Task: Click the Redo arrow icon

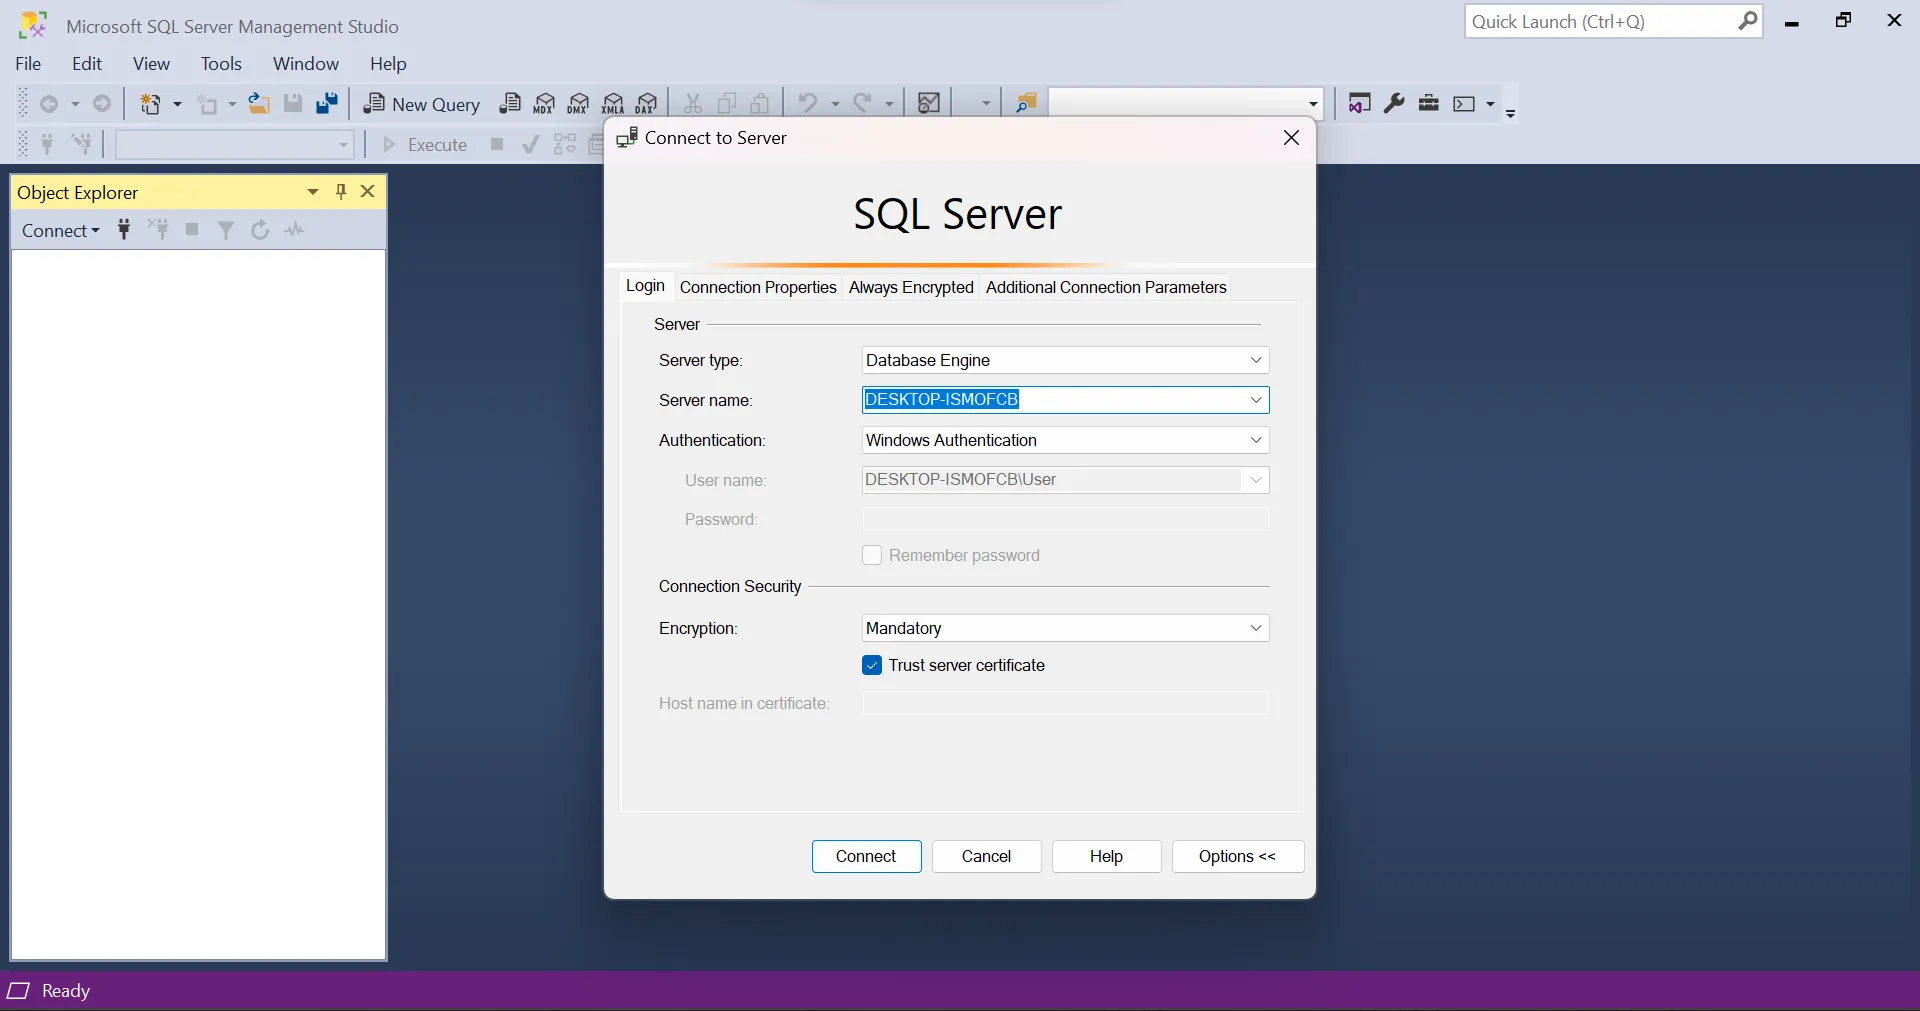Action: [863, 103]
